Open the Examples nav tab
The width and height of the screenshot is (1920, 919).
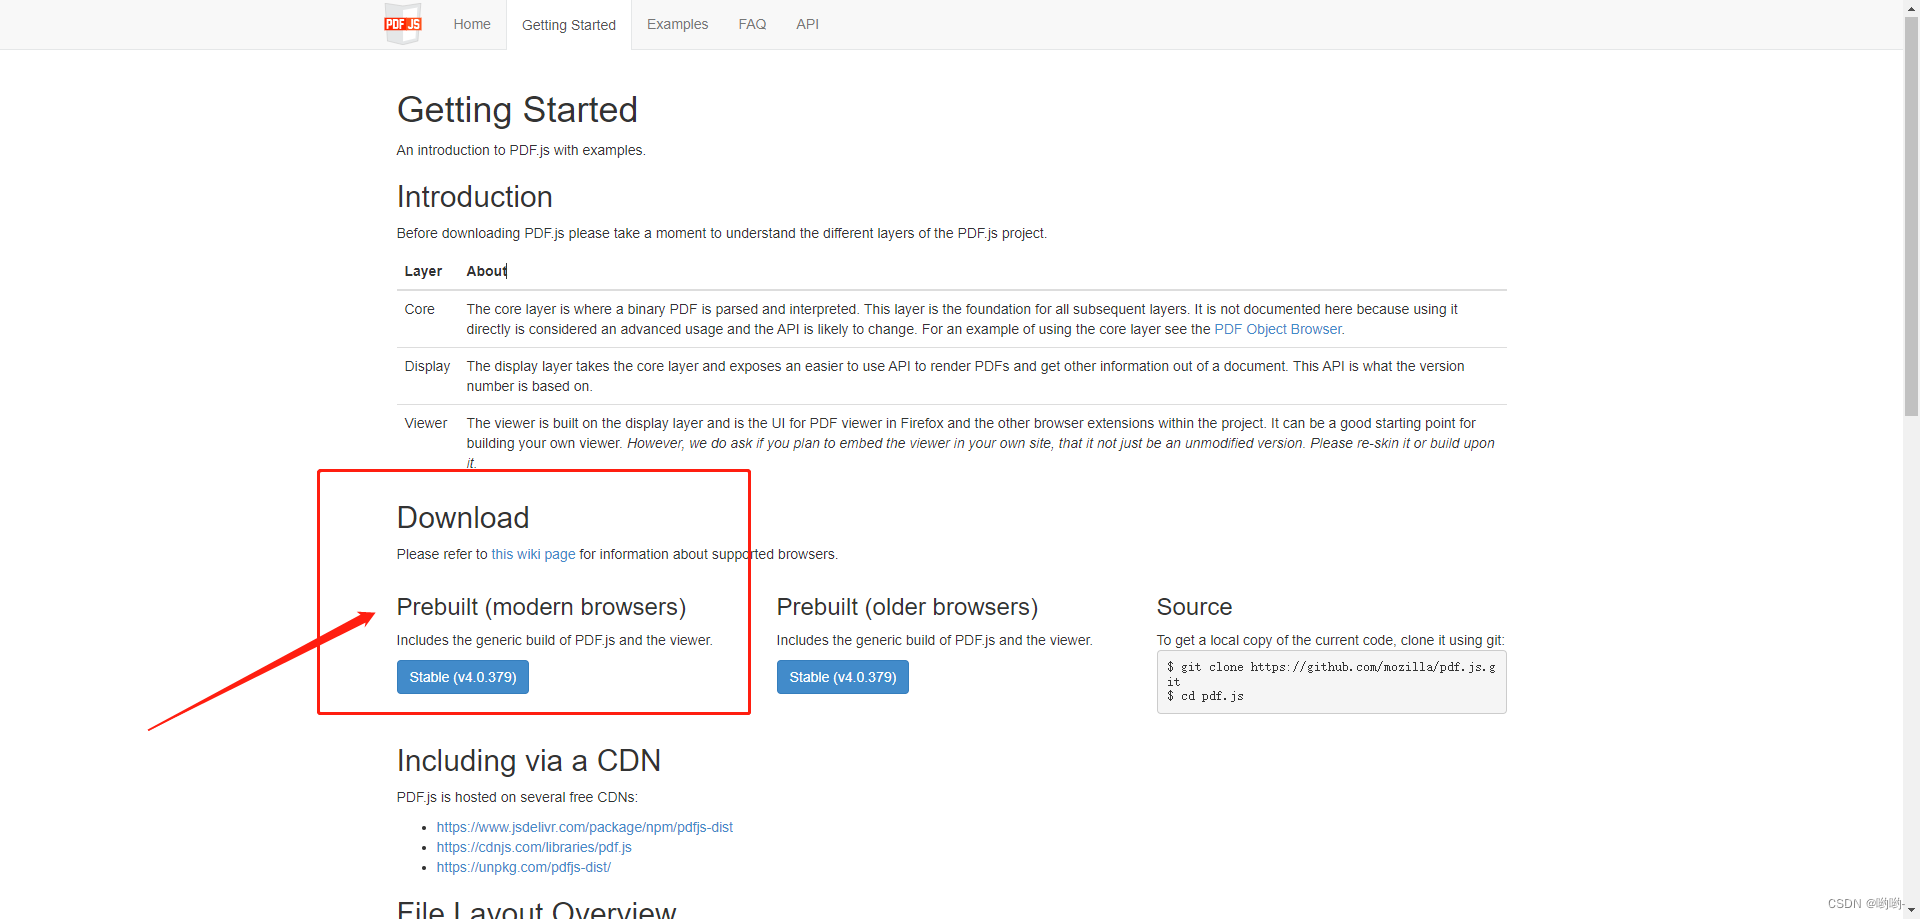coord(677,24)
